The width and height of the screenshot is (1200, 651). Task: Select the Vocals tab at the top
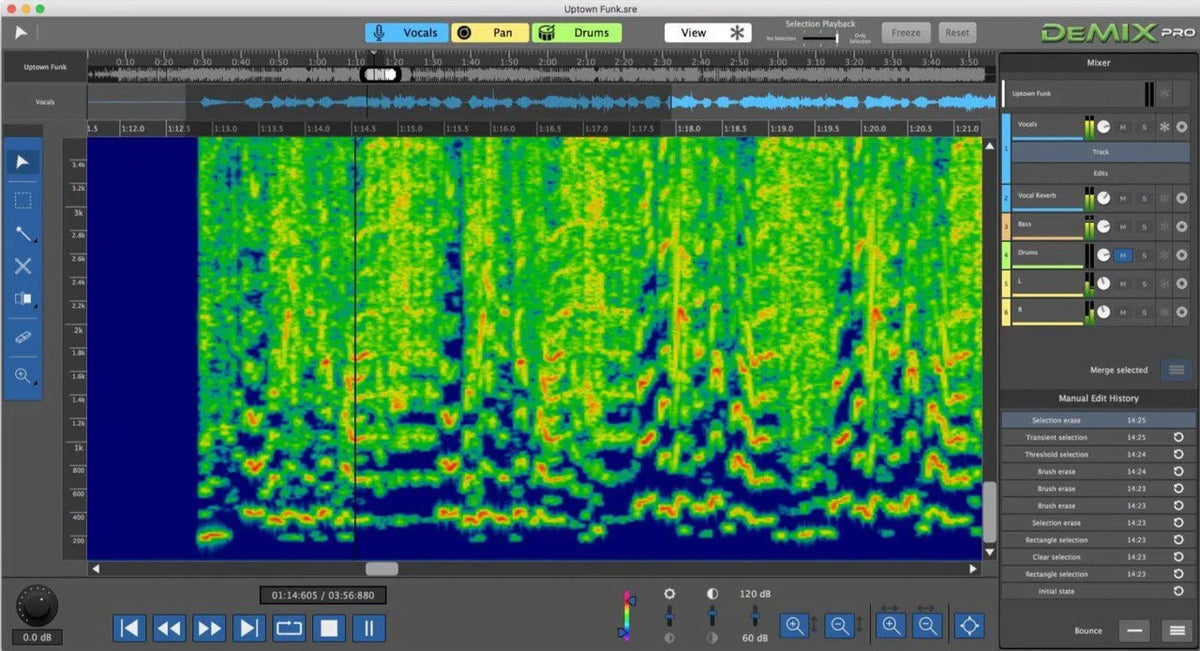[x=404, y=31]
